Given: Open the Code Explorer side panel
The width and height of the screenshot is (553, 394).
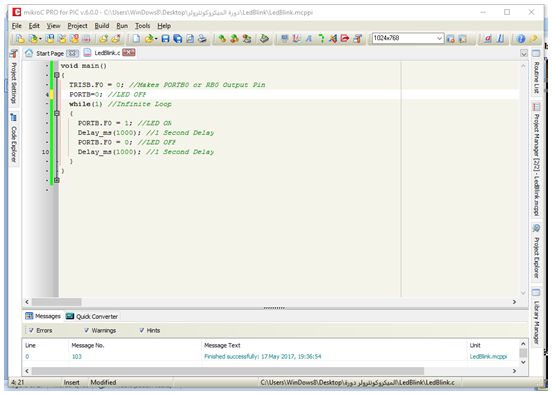Looking at the screenshot, I should tap(14, 138).
